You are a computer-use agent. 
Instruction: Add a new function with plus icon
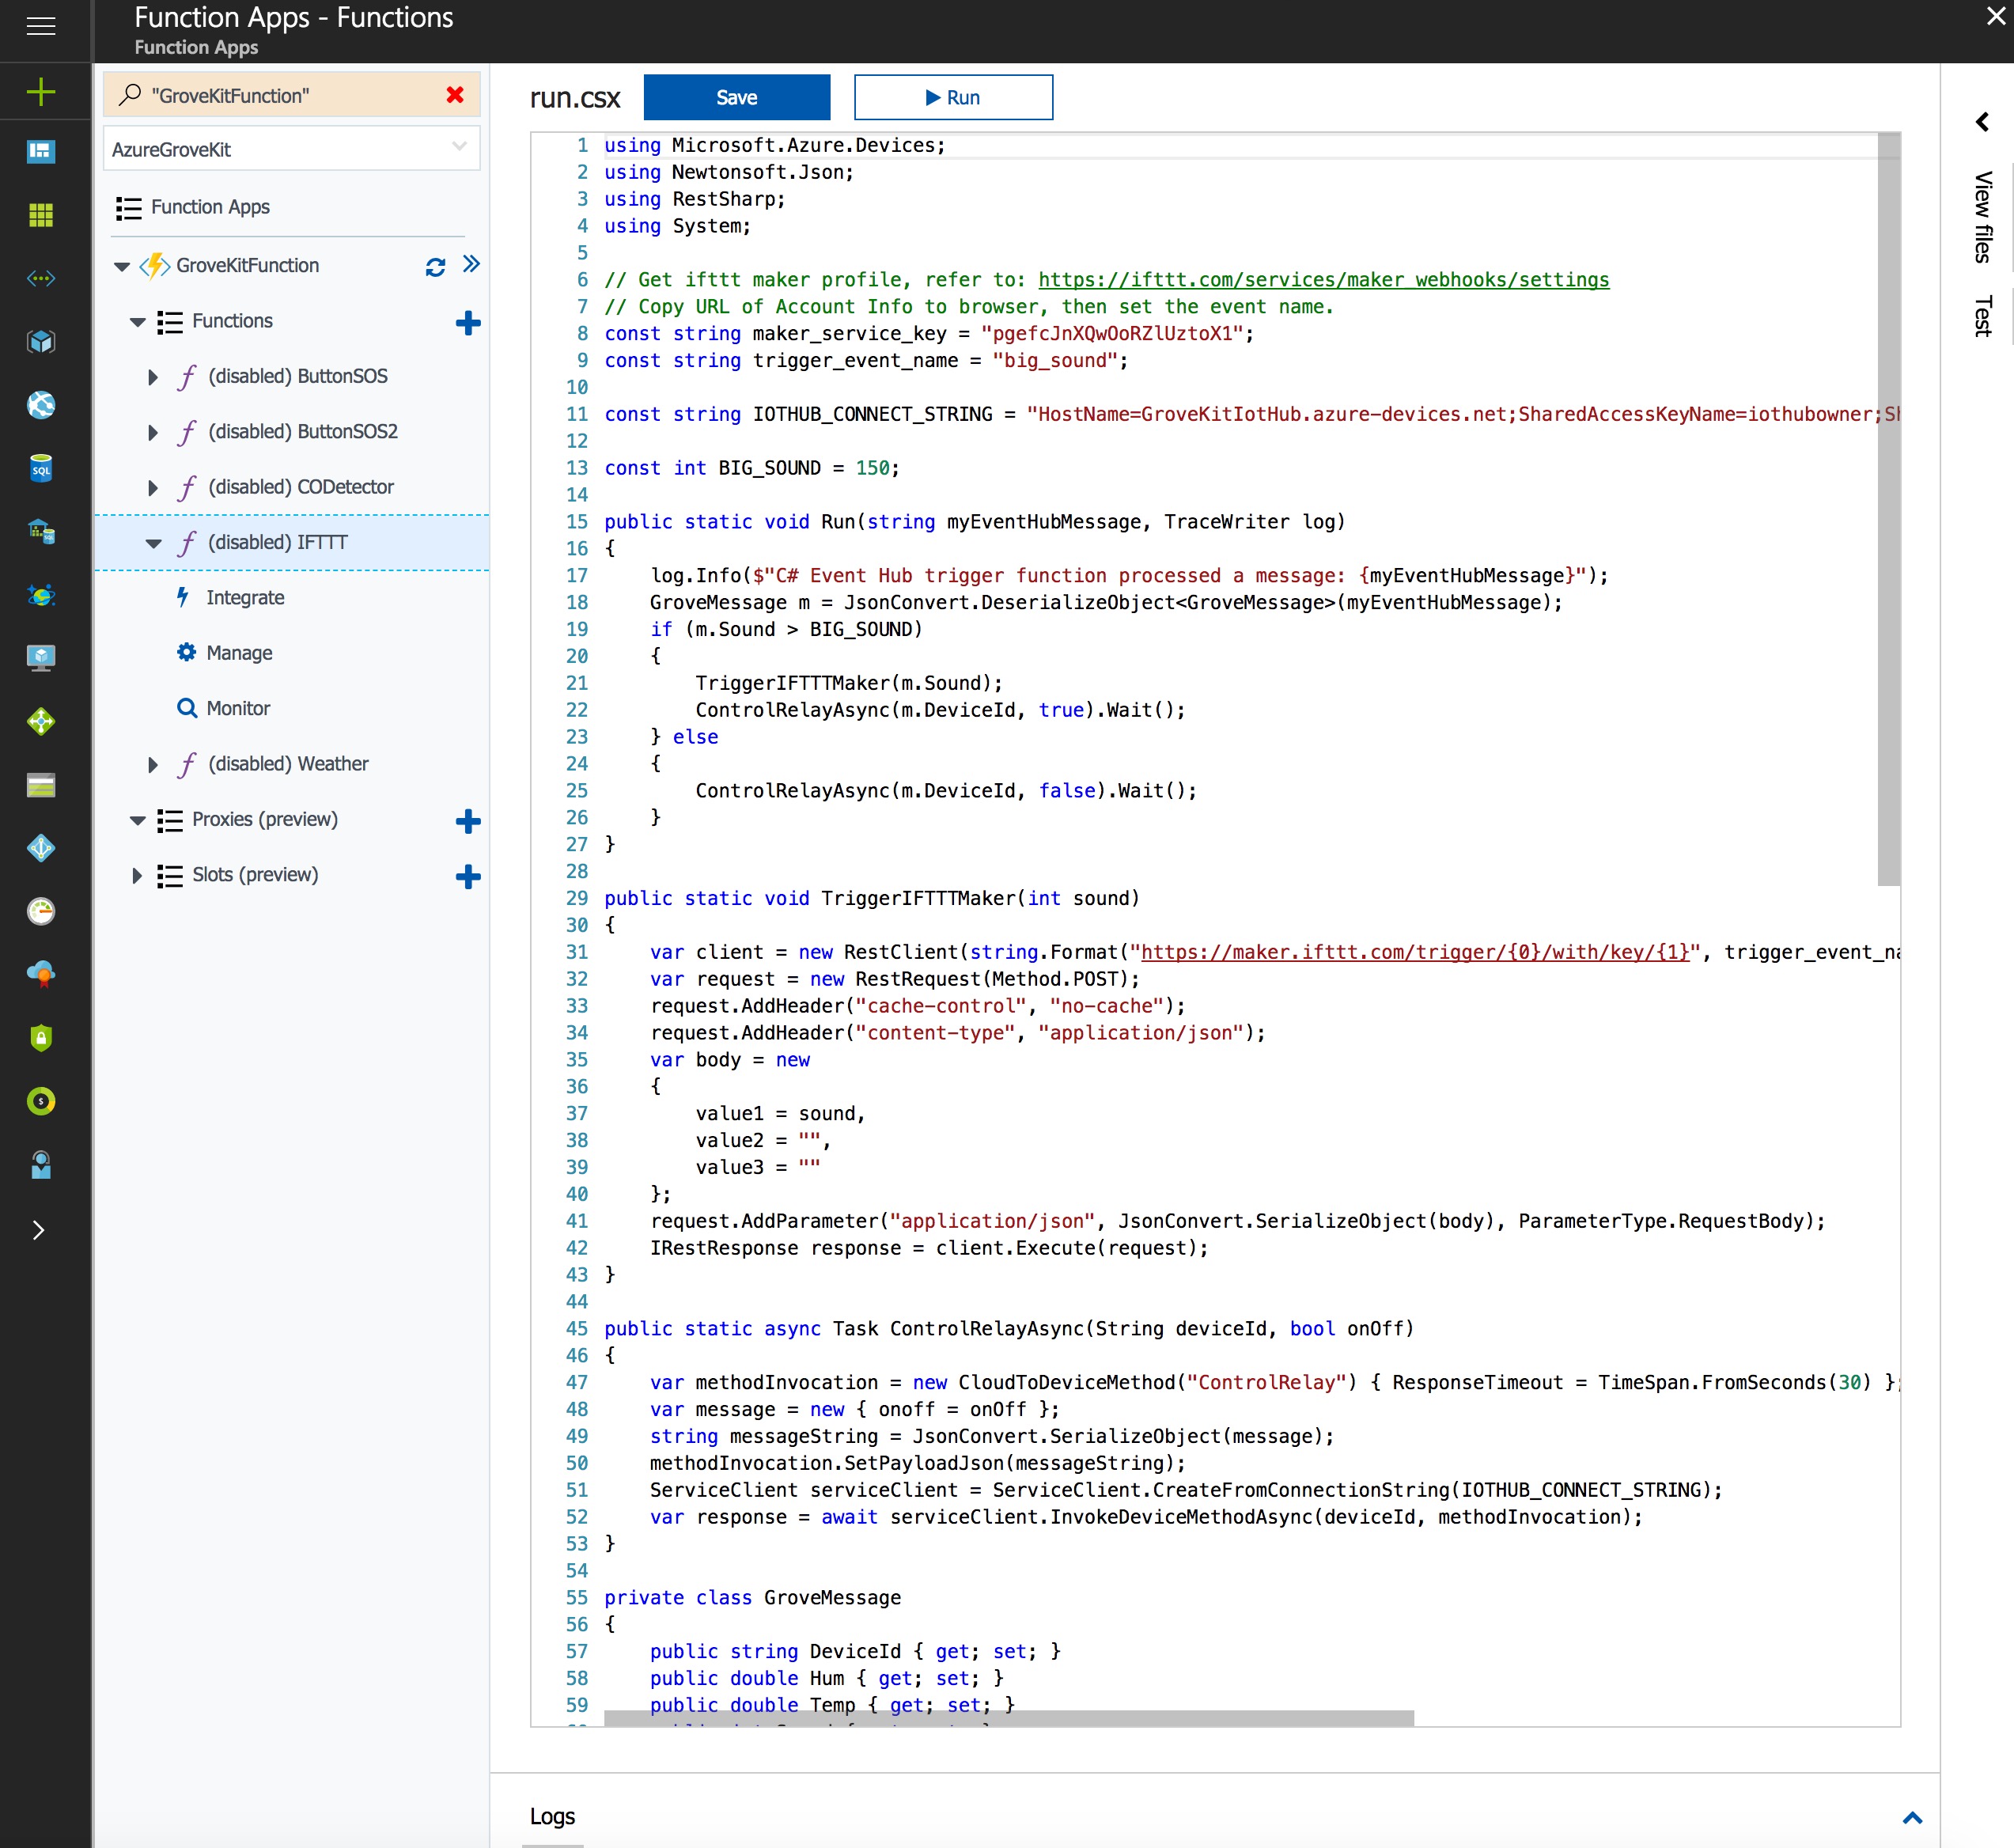(x=467, y=322)
